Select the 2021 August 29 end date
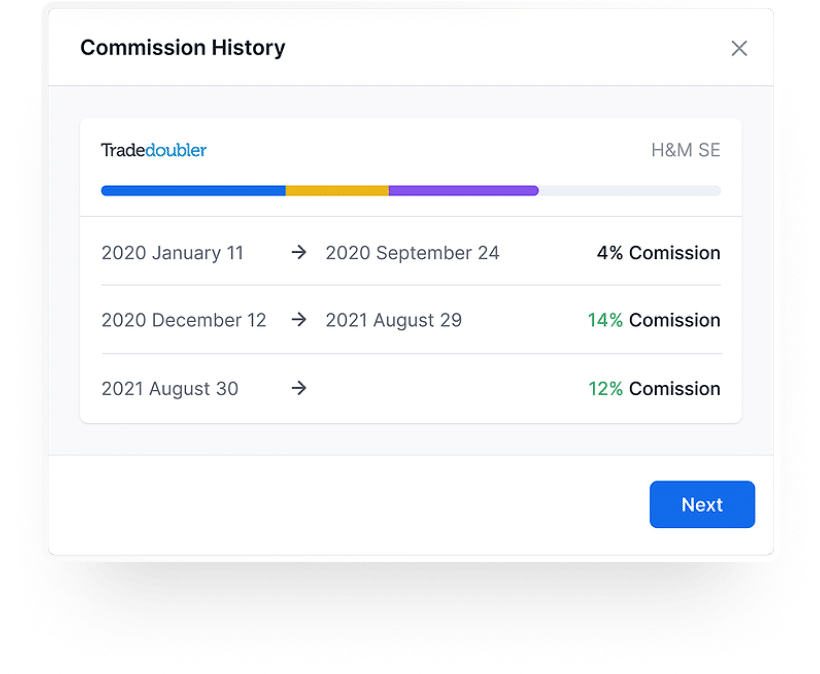820x674 pixels. 393,320
